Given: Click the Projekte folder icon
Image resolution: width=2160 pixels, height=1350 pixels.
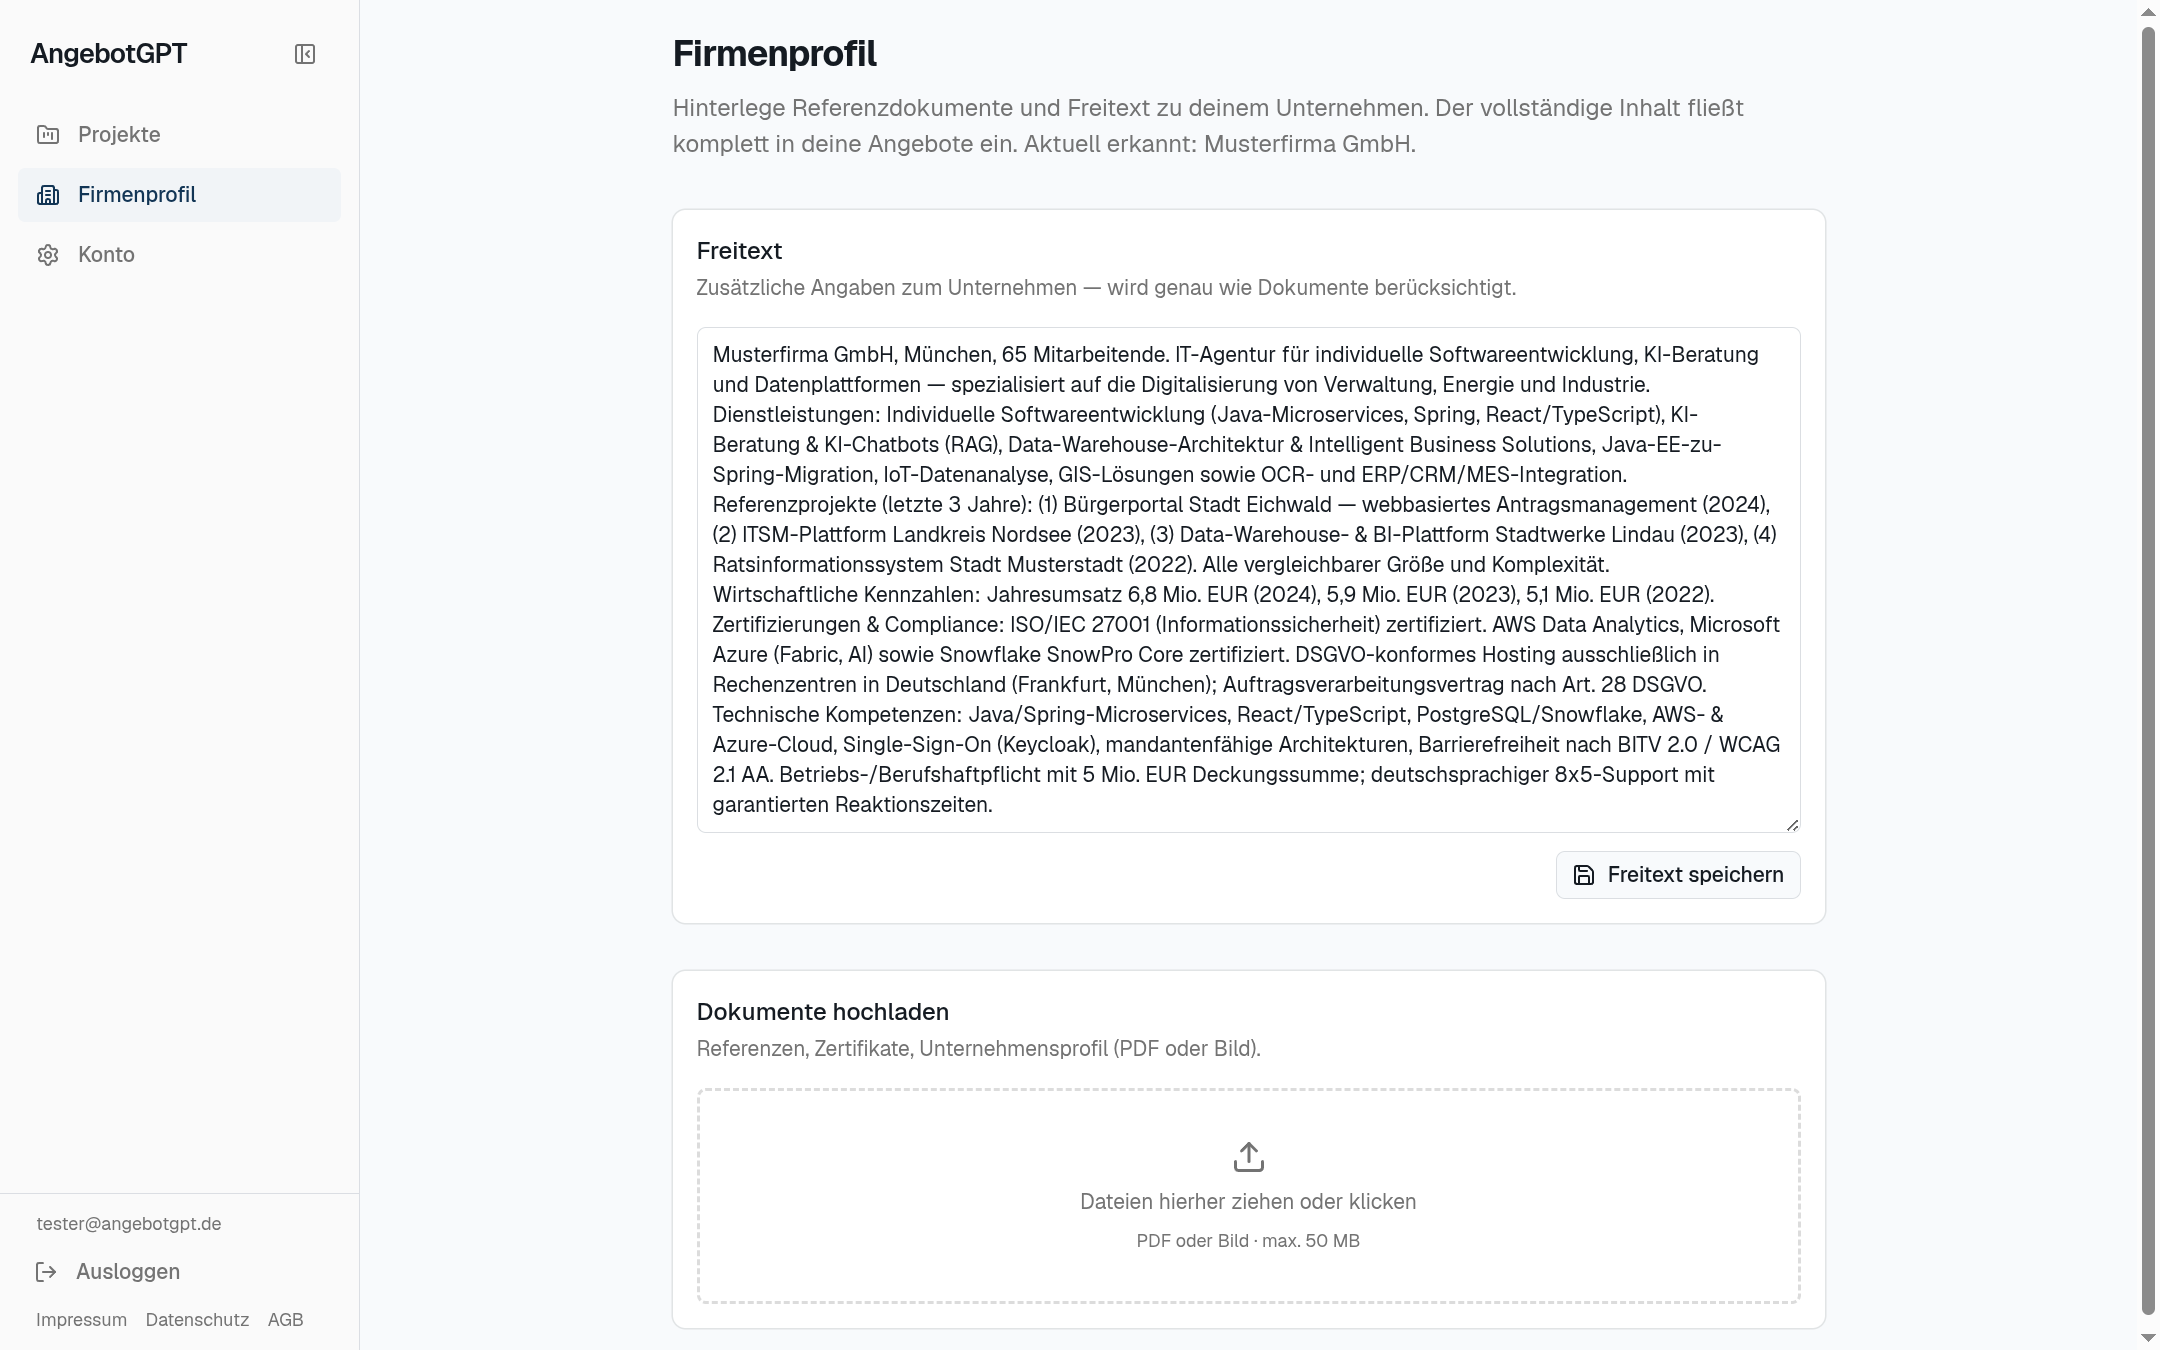Looking at the screenshot, I should pyautogui.click(x=48, y=134).
